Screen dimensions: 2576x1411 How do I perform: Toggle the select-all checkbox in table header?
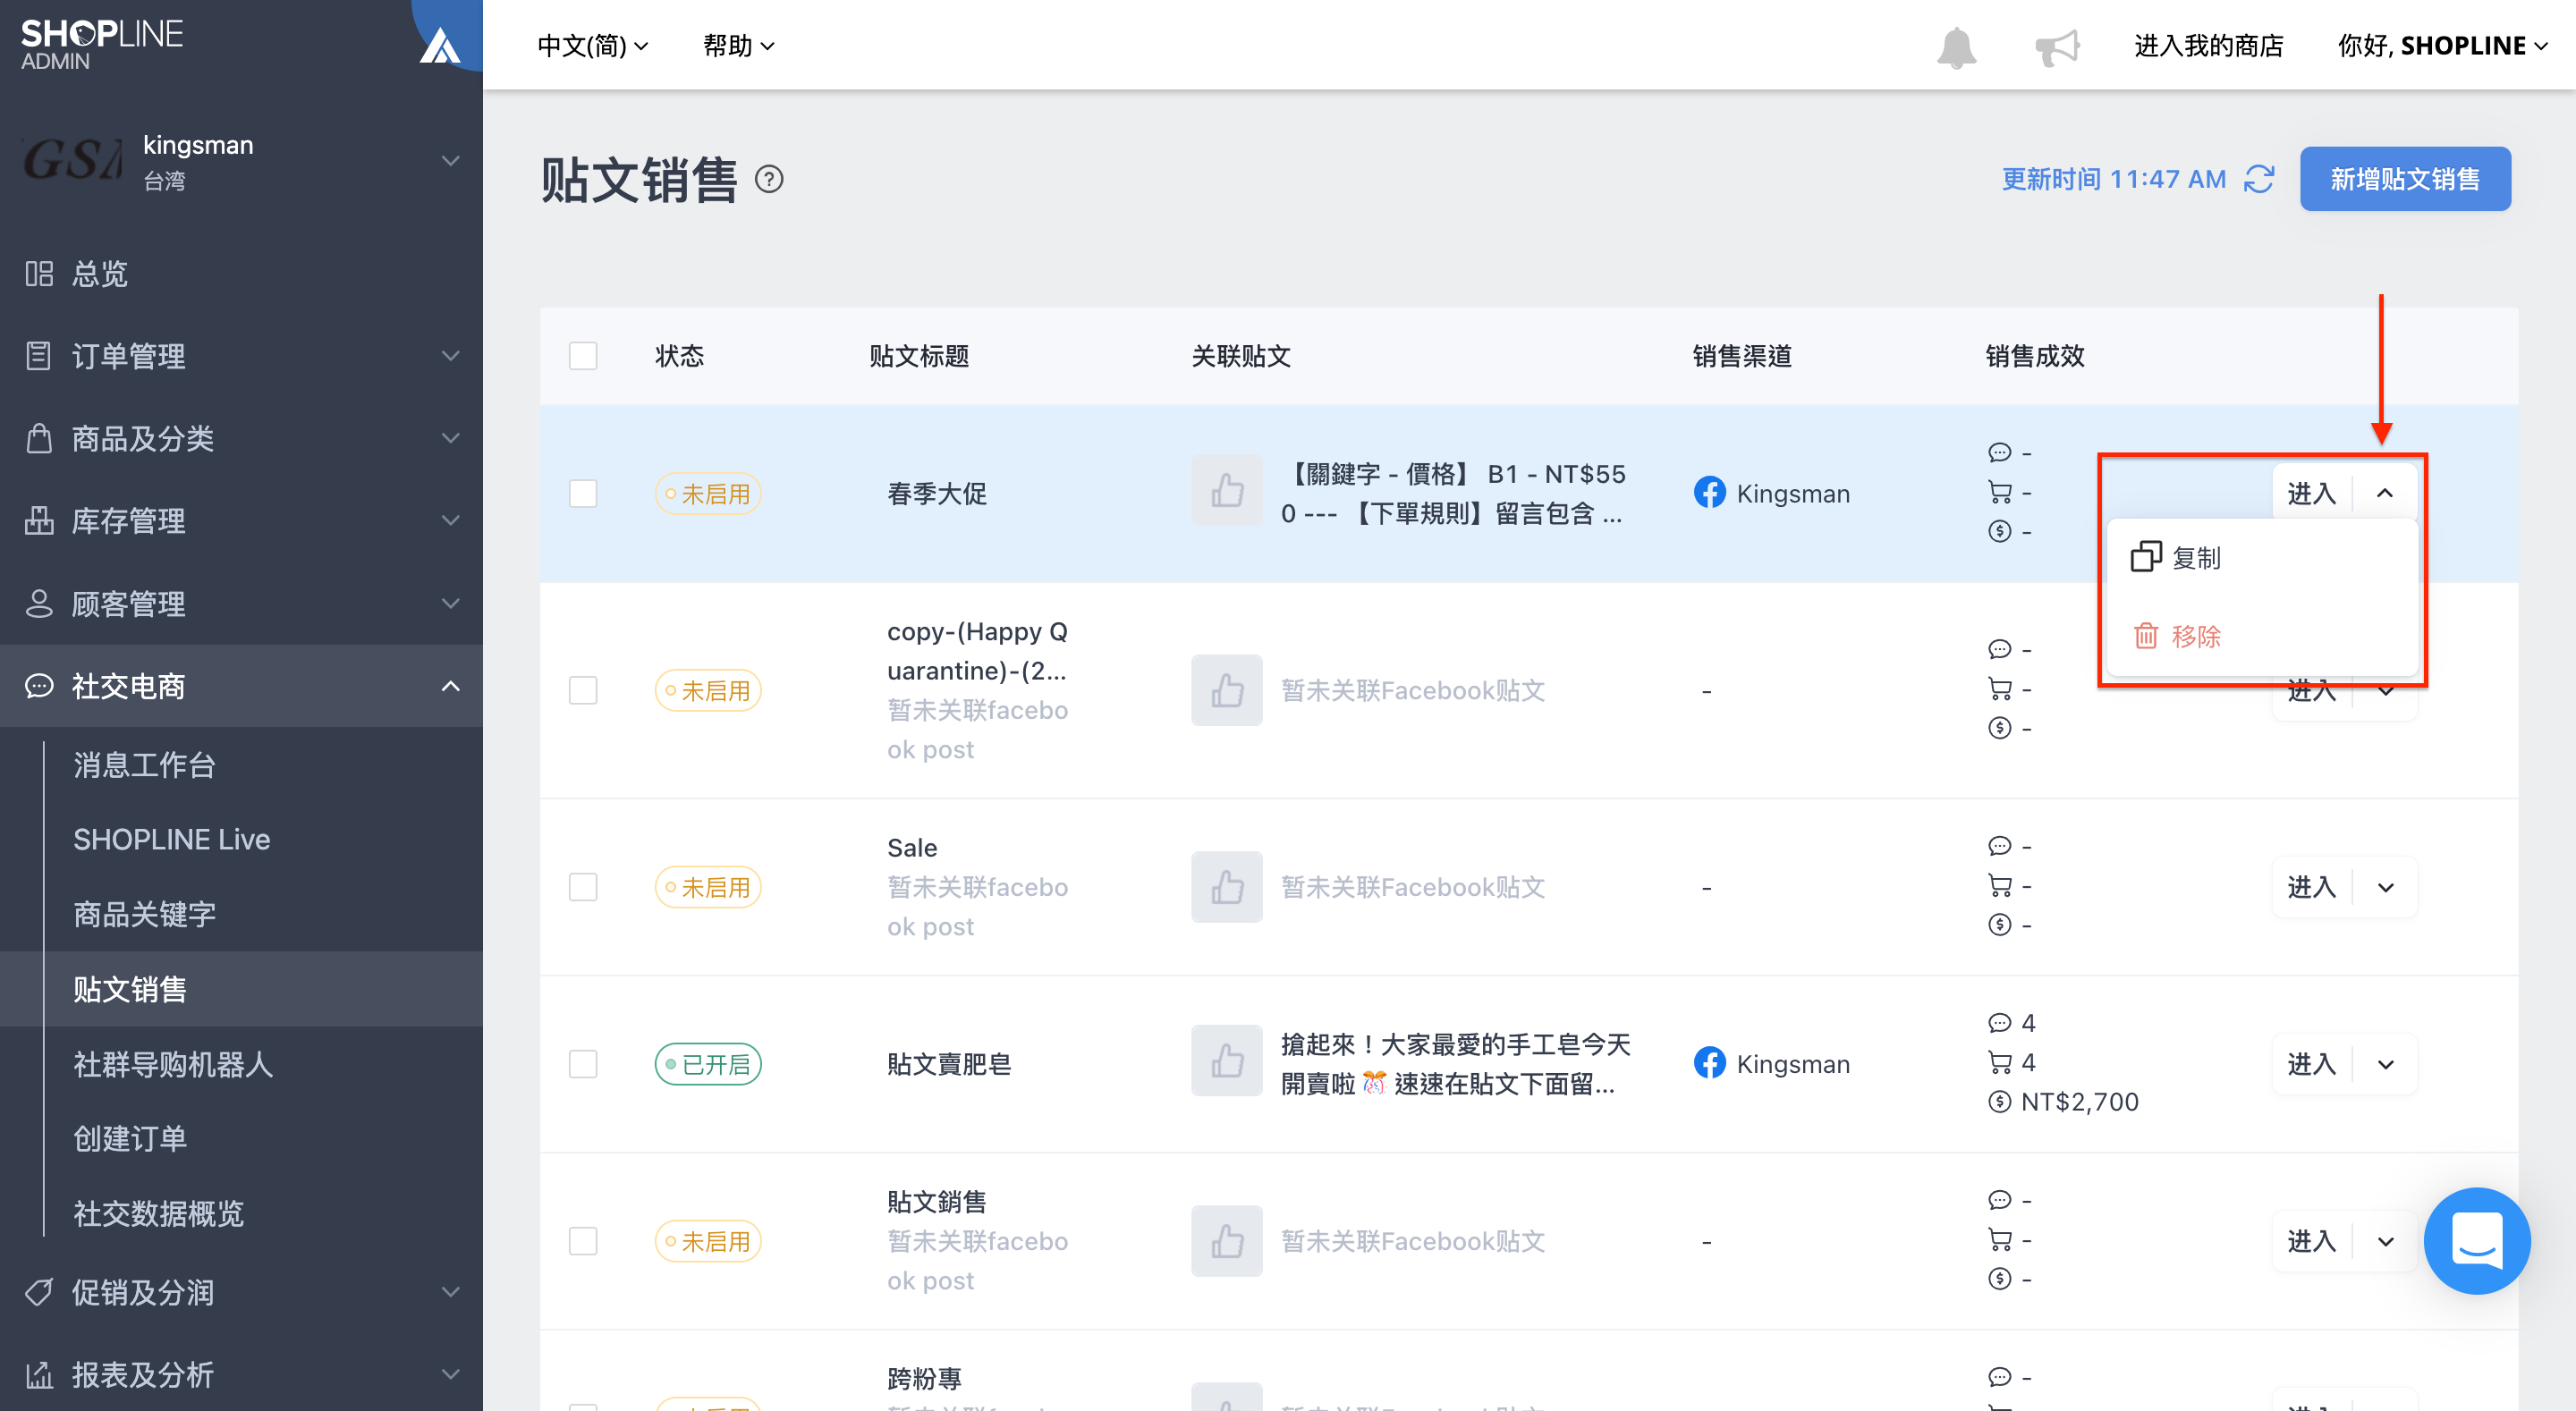coord(583,356)
